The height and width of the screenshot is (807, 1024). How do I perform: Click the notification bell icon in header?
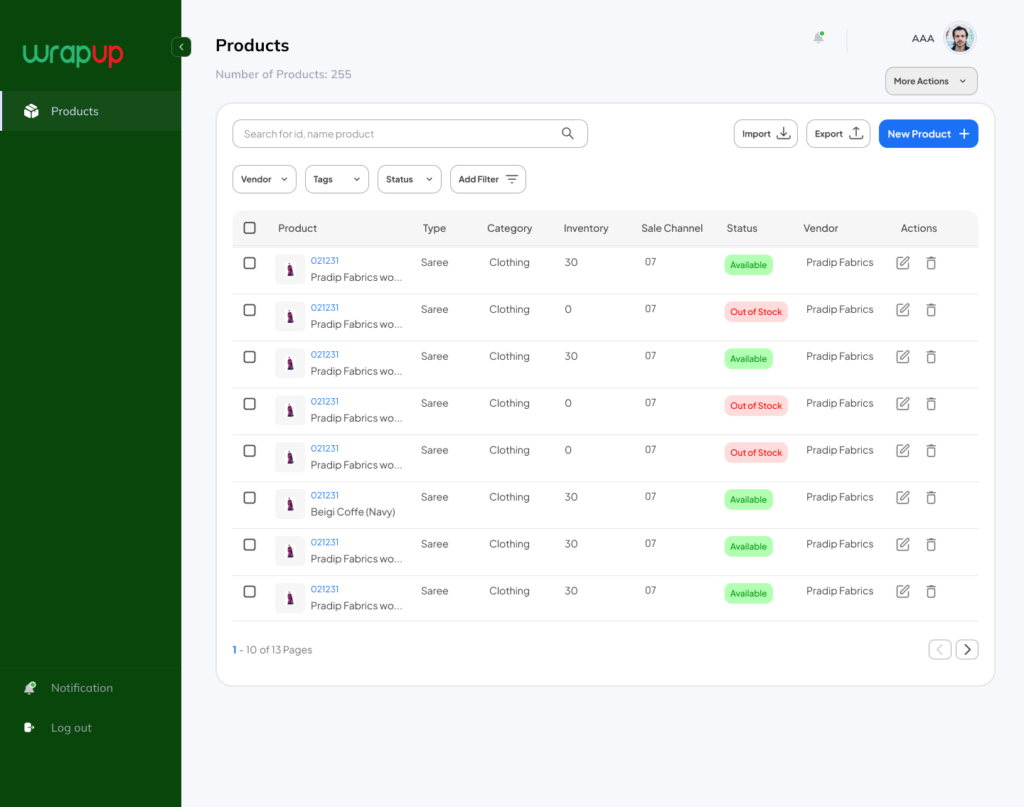pos(818,38)
